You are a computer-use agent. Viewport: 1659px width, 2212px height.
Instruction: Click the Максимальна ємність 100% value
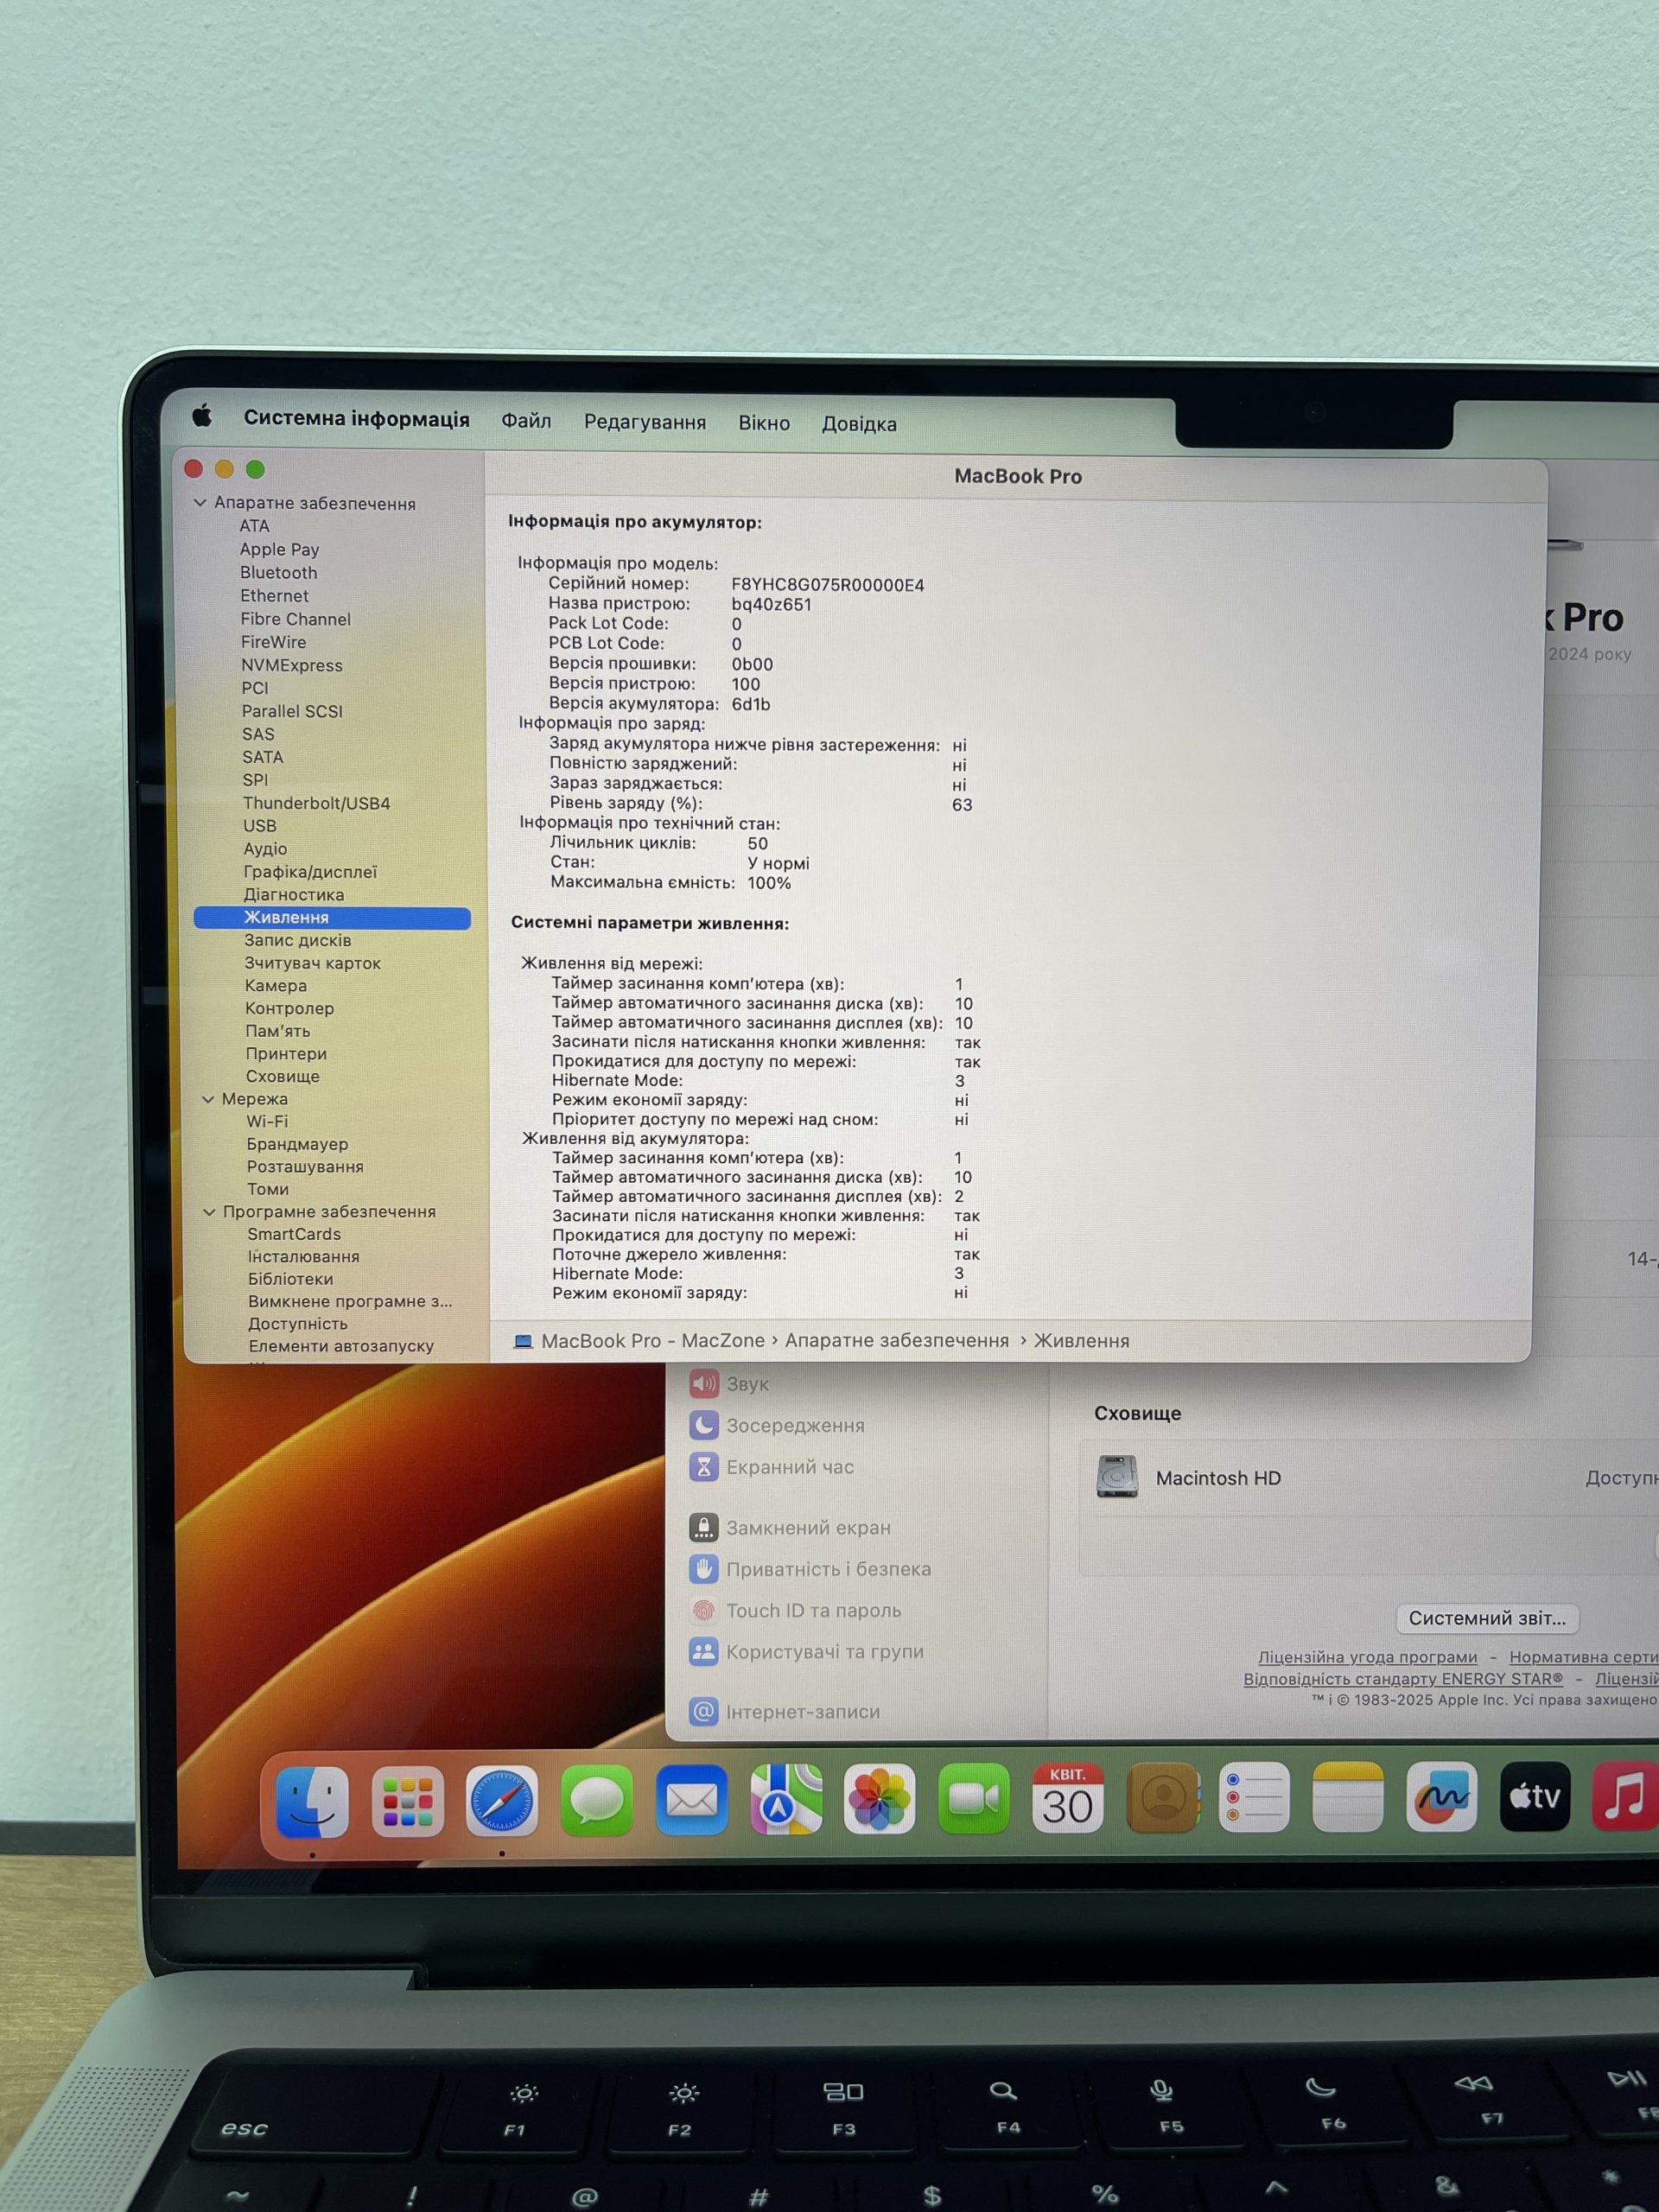(x=769, y=883)
